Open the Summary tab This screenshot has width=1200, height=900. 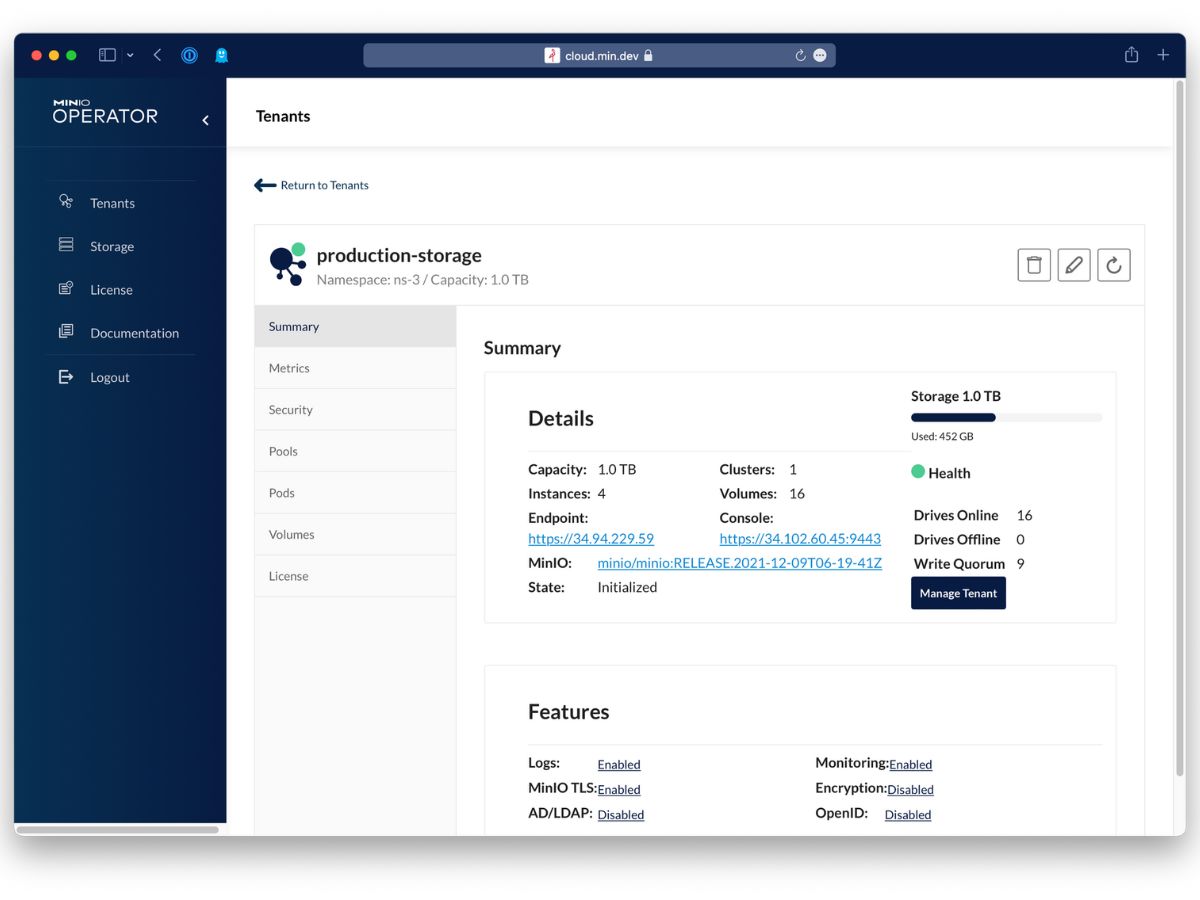click(355, 326)
